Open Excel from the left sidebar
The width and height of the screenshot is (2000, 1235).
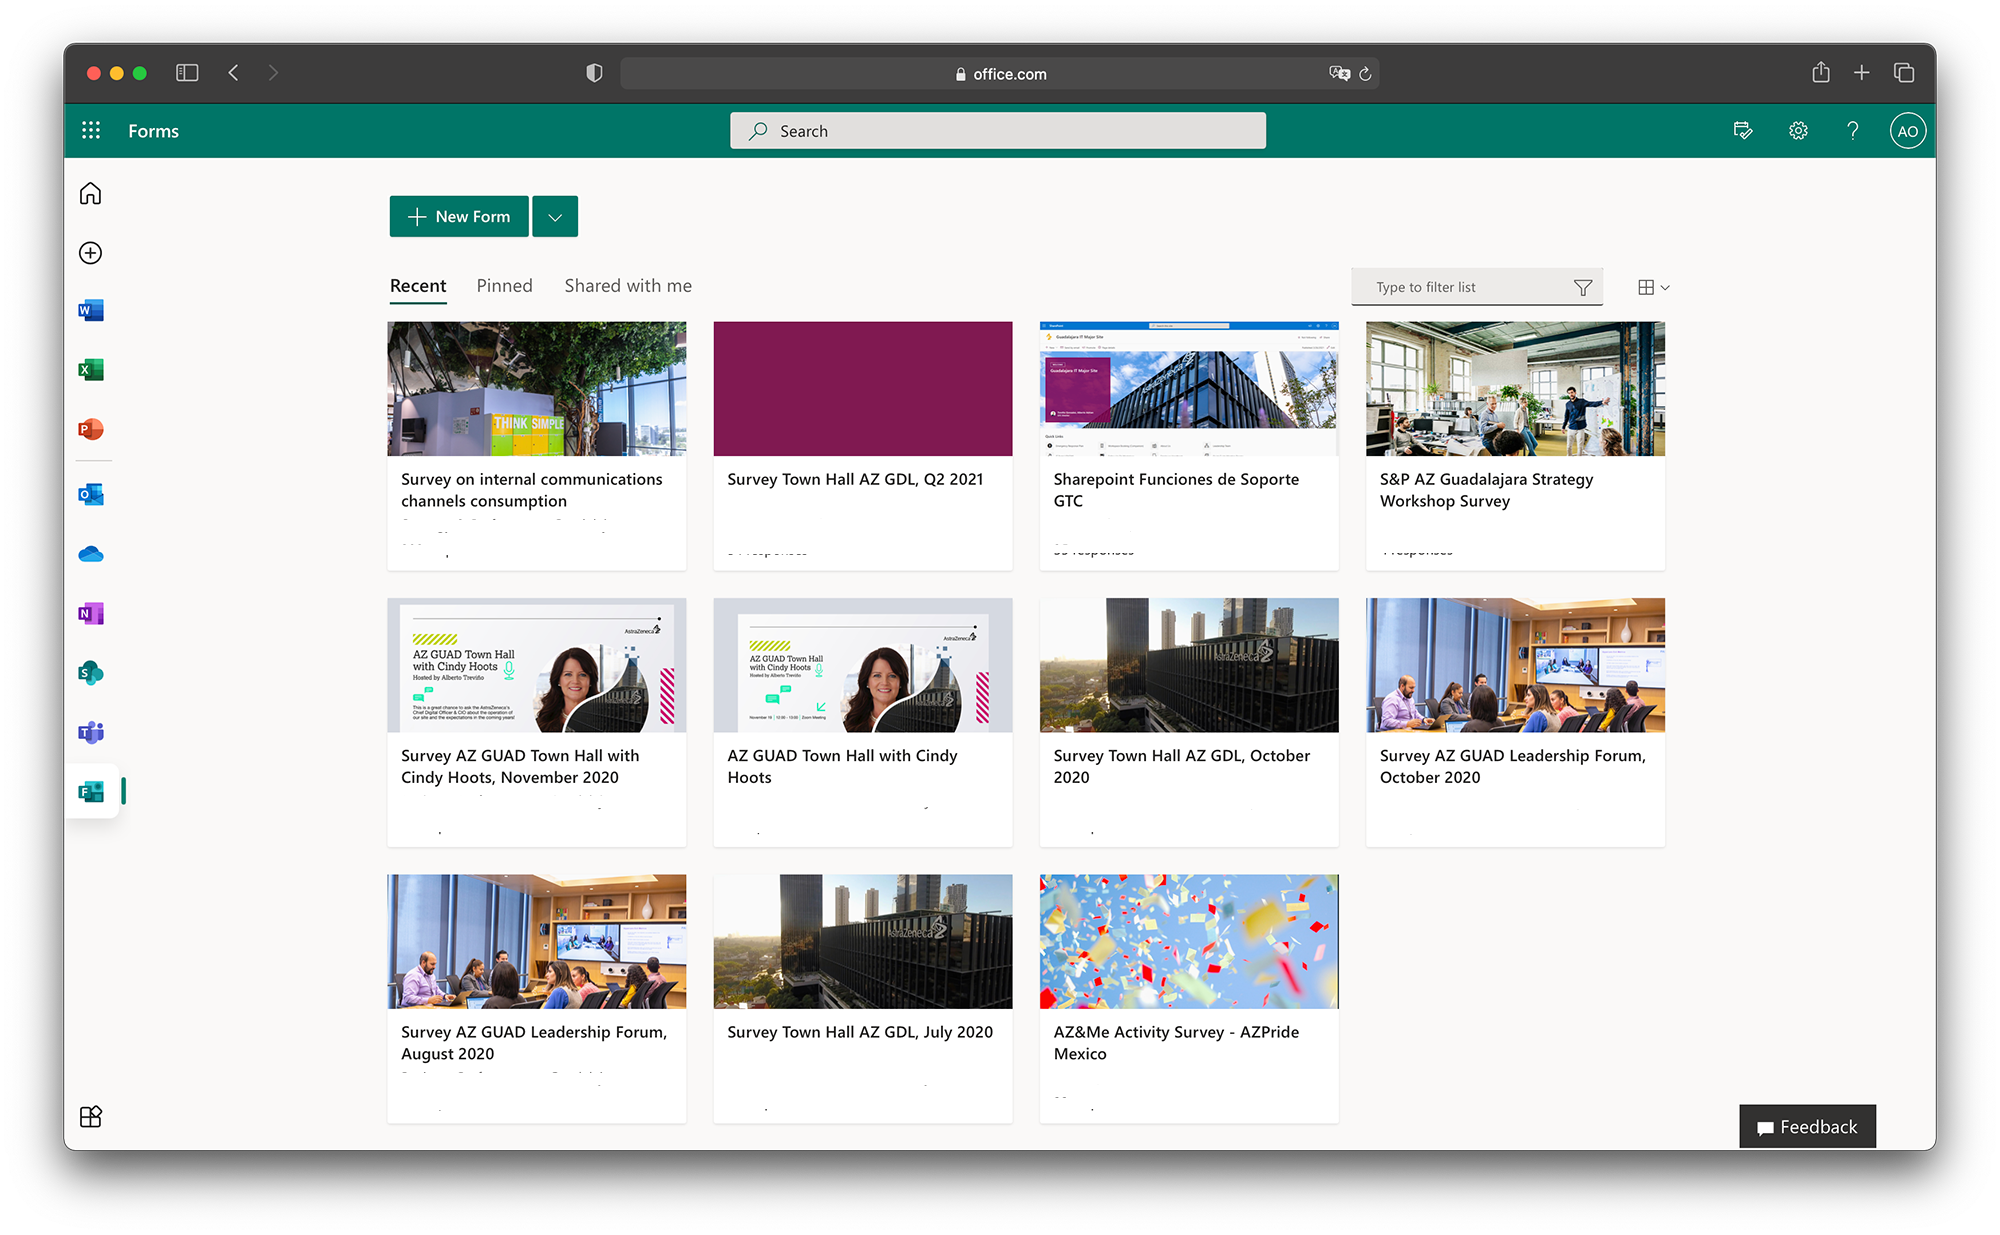[91, 370]
